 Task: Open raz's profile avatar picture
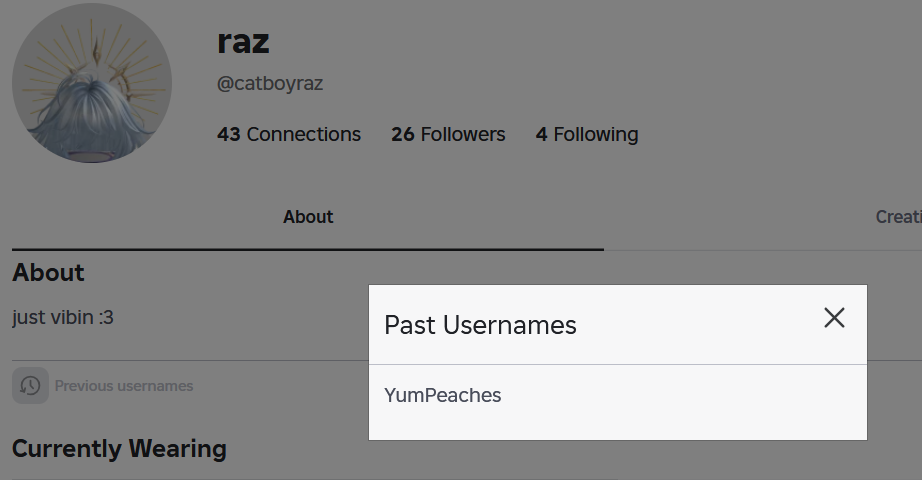(x=92, y=83)
